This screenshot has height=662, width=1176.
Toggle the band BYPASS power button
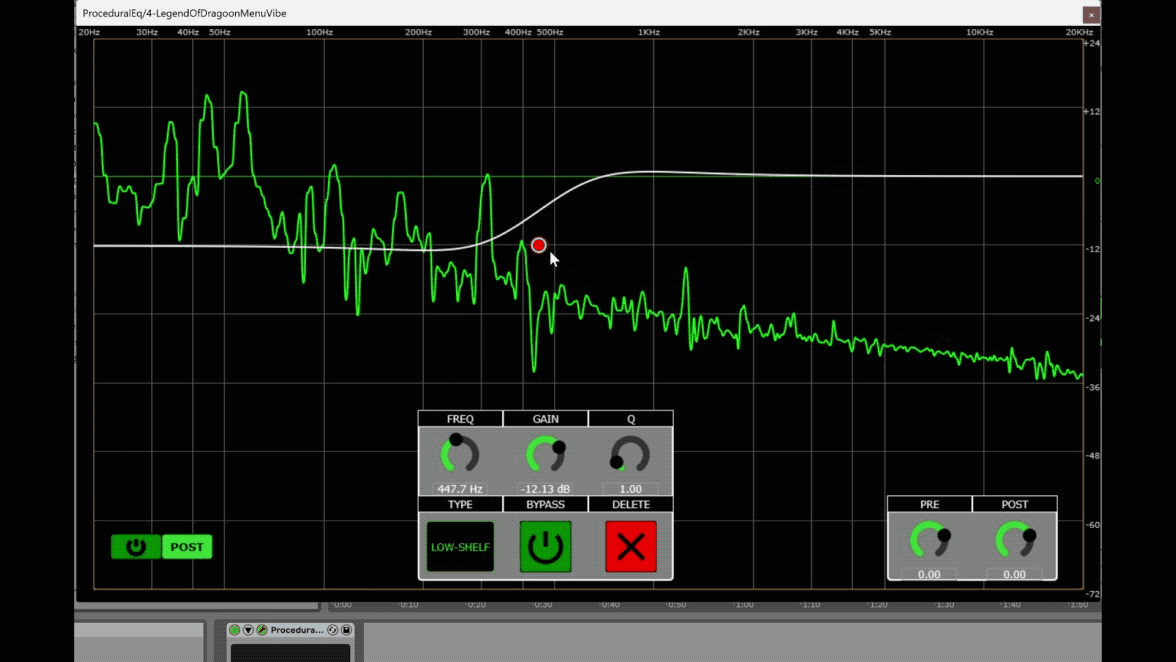[x=545, y=546]
